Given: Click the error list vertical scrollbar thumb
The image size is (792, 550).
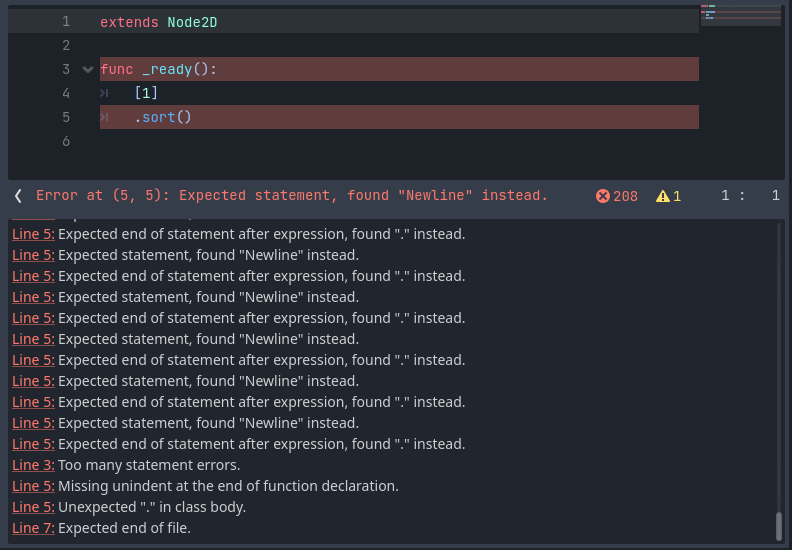Looking at the screenshot, I should click(x=779, y=526).
